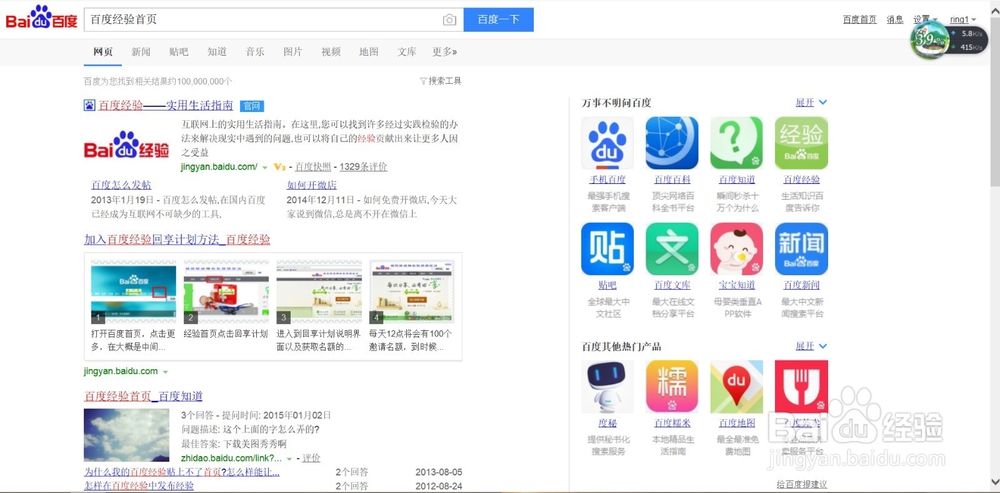The width and height of the screenshot is (1000, 493).
Task: Open the ring1 account dropdown
Action: coord(963,20)
